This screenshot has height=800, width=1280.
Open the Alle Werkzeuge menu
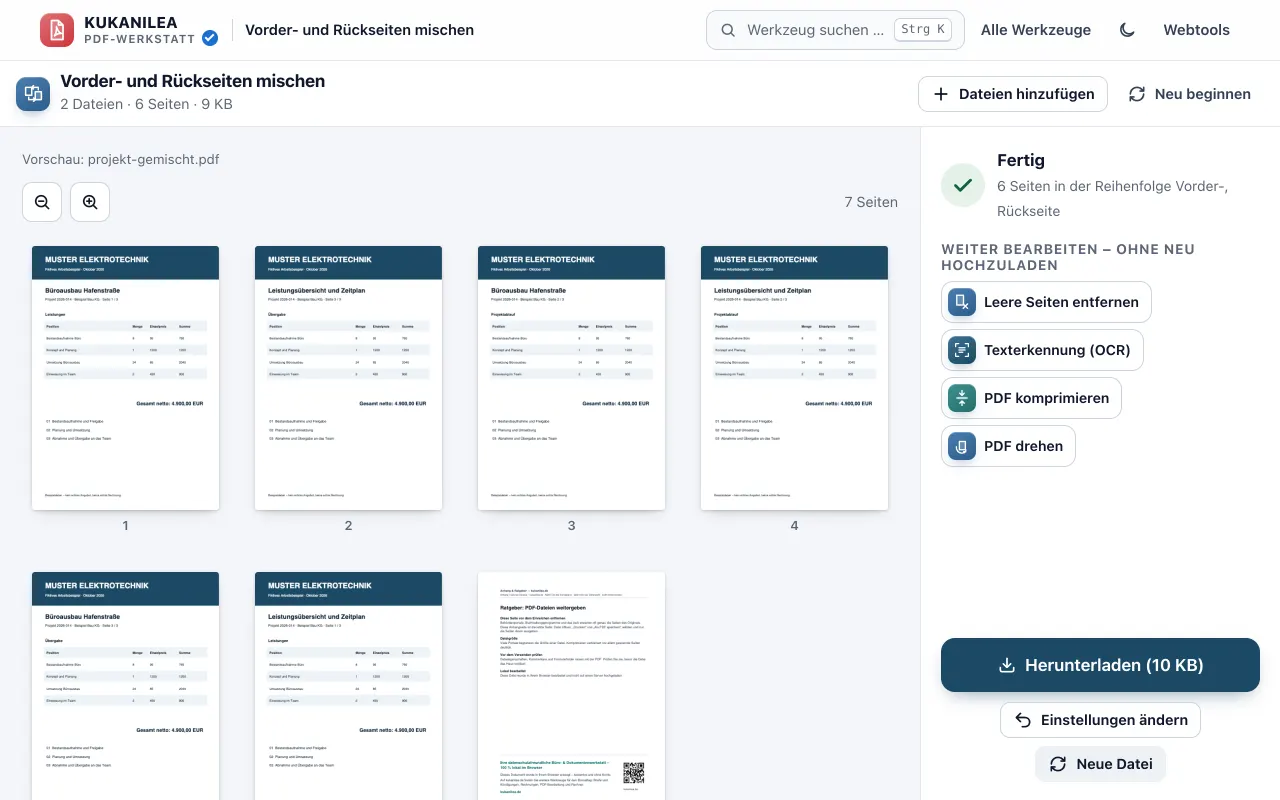tap(1036, 30)
